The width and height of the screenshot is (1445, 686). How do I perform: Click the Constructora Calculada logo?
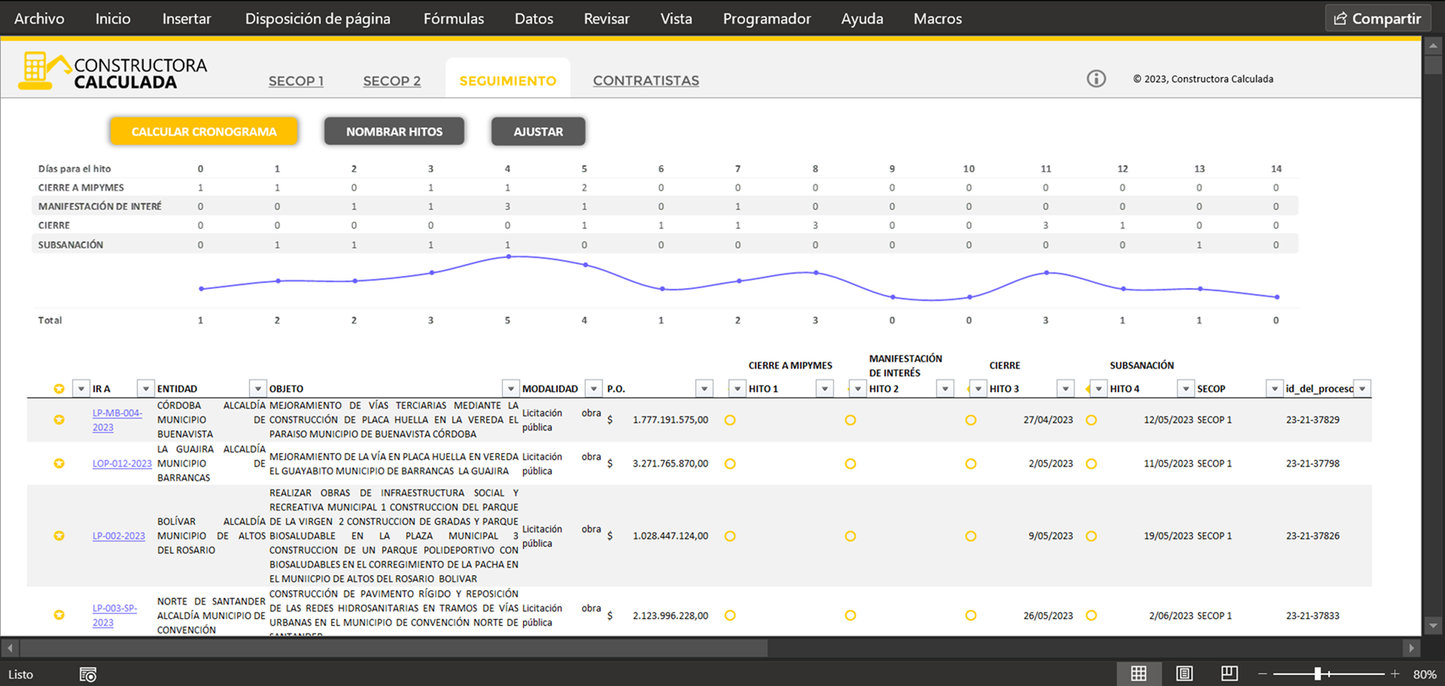pyautogui.click(x=113, y=72)
